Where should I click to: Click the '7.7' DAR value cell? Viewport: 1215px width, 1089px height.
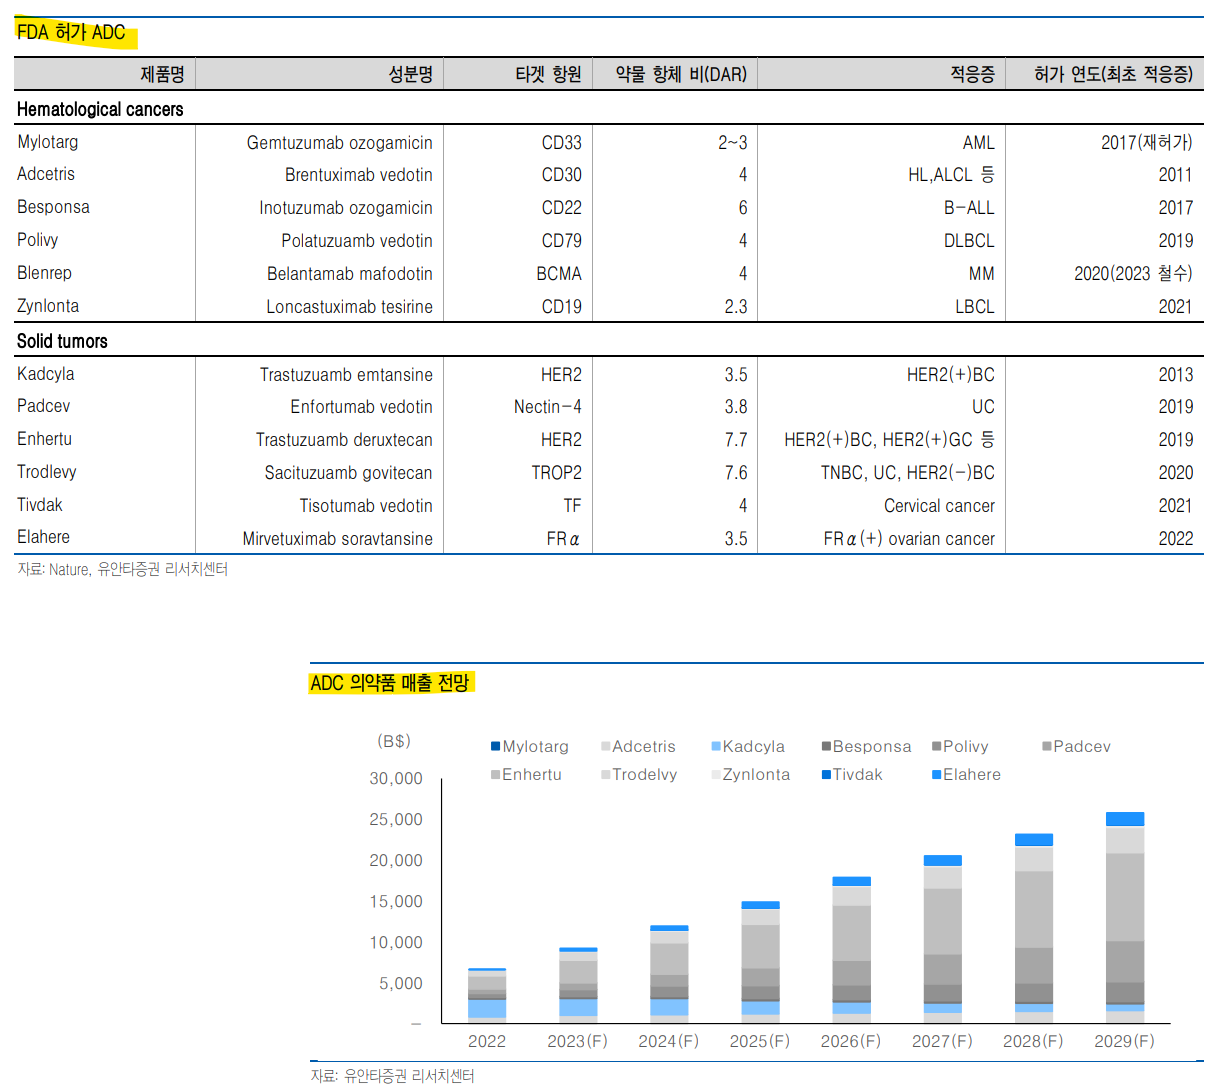click(736, 440)
